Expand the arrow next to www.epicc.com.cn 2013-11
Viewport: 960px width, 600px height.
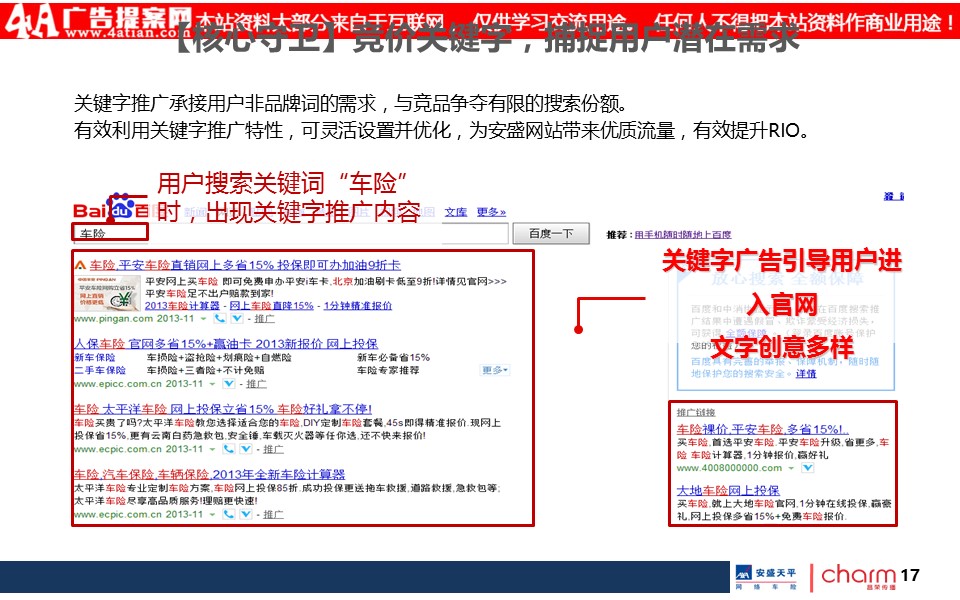(212, 384)
